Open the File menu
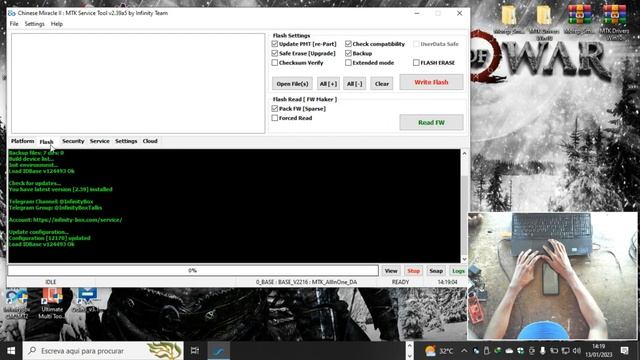 [14, 24]
